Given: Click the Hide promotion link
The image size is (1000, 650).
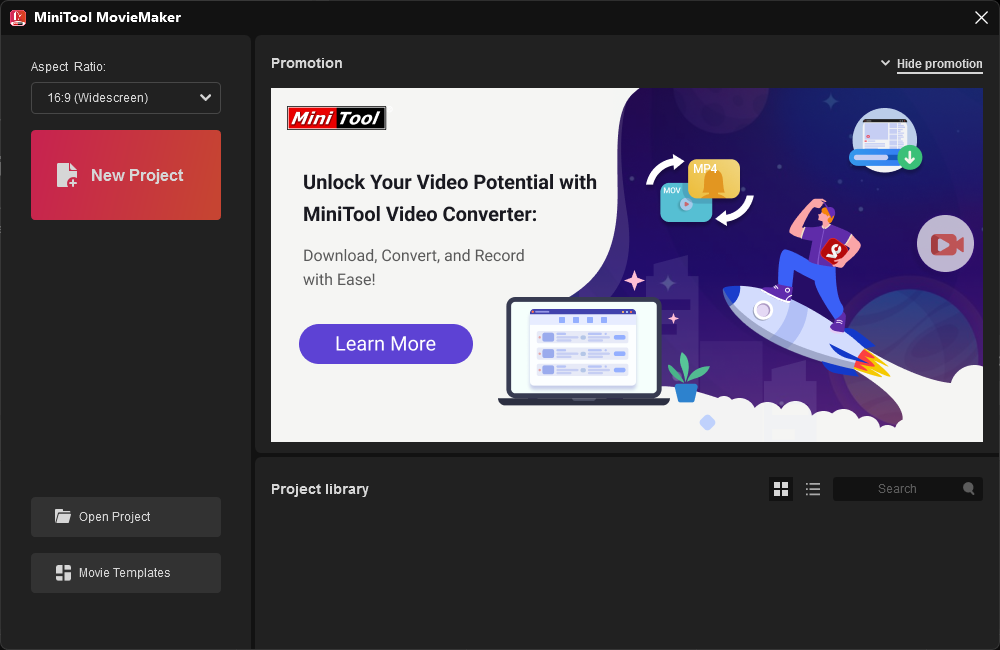Looking at the screenshot, I should (x=939, y=64).
